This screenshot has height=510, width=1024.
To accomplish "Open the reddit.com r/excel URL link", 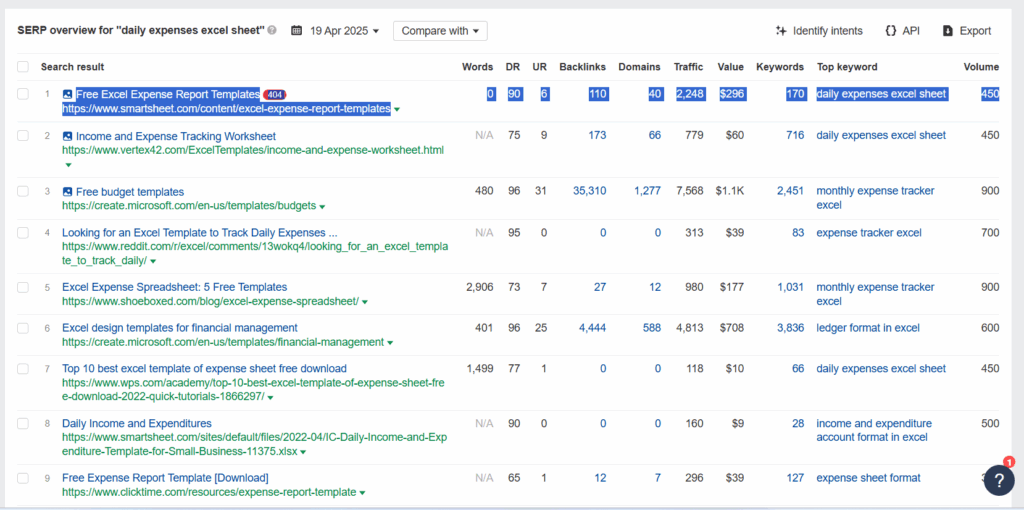I will pos(255,253).
